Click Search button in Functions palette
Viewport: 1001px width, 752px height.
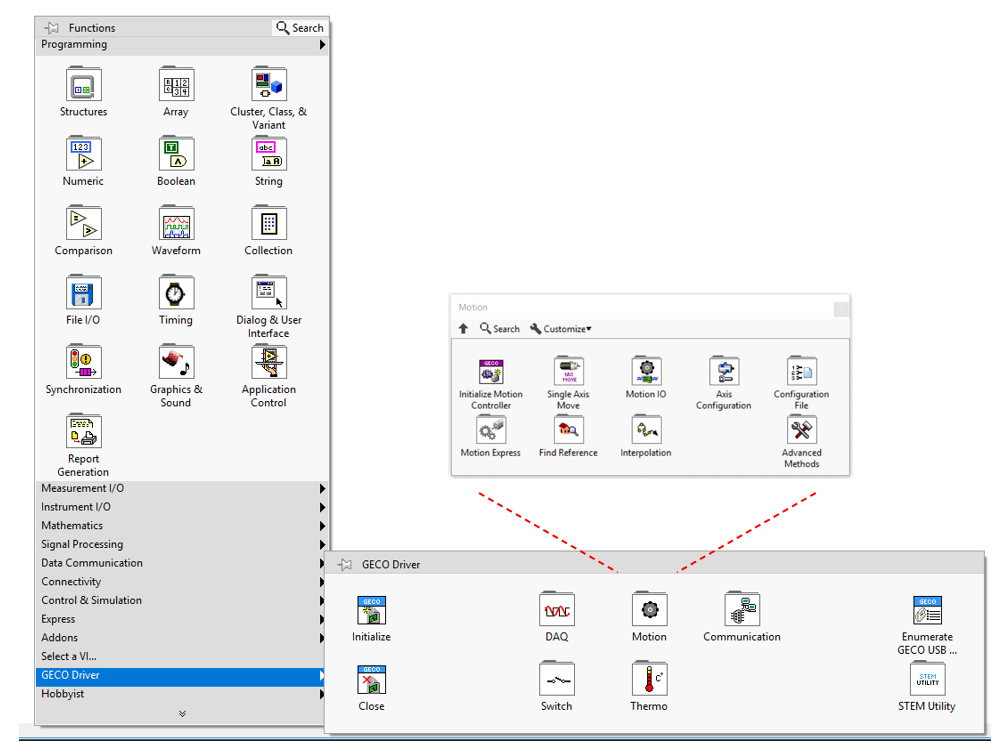pyautogui.click(x=300, y=28)
